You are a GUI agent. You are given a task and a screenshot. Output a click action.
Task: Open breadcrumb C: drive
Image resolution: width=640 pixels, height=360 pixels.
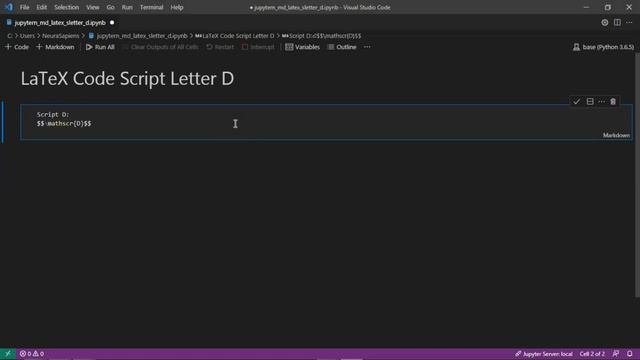tap(10, 36)
